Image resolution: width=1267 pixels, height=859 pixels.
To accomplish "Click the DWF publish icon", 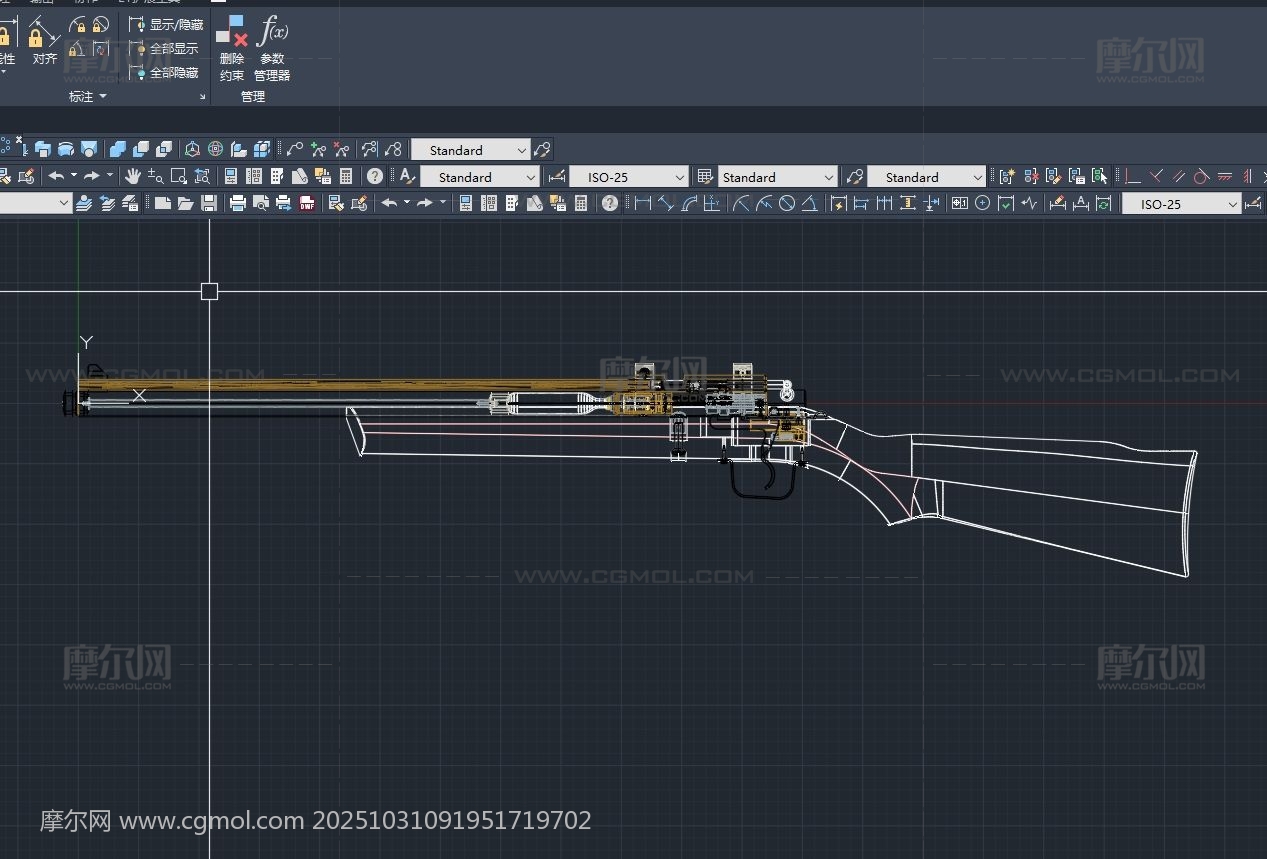I will pyautogui.click(x=307, y=204).
